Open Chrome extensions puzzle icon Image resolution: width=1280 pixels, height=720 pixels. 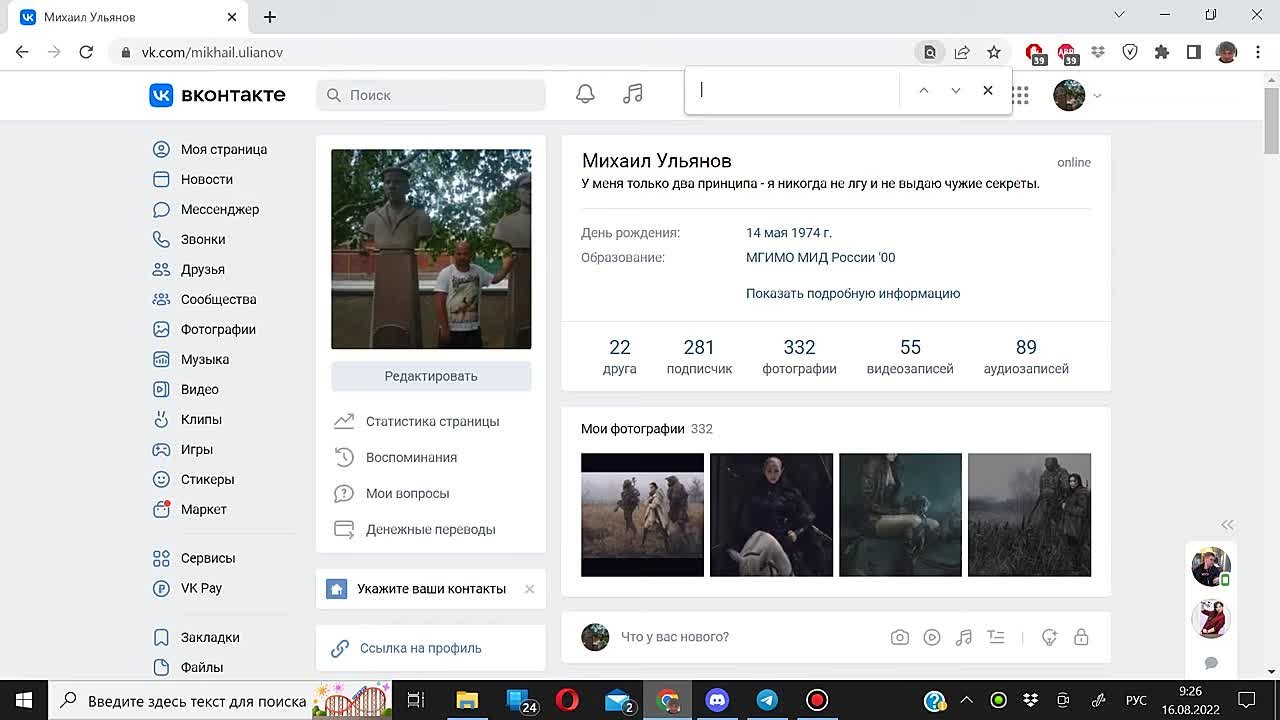[1162, 52]
